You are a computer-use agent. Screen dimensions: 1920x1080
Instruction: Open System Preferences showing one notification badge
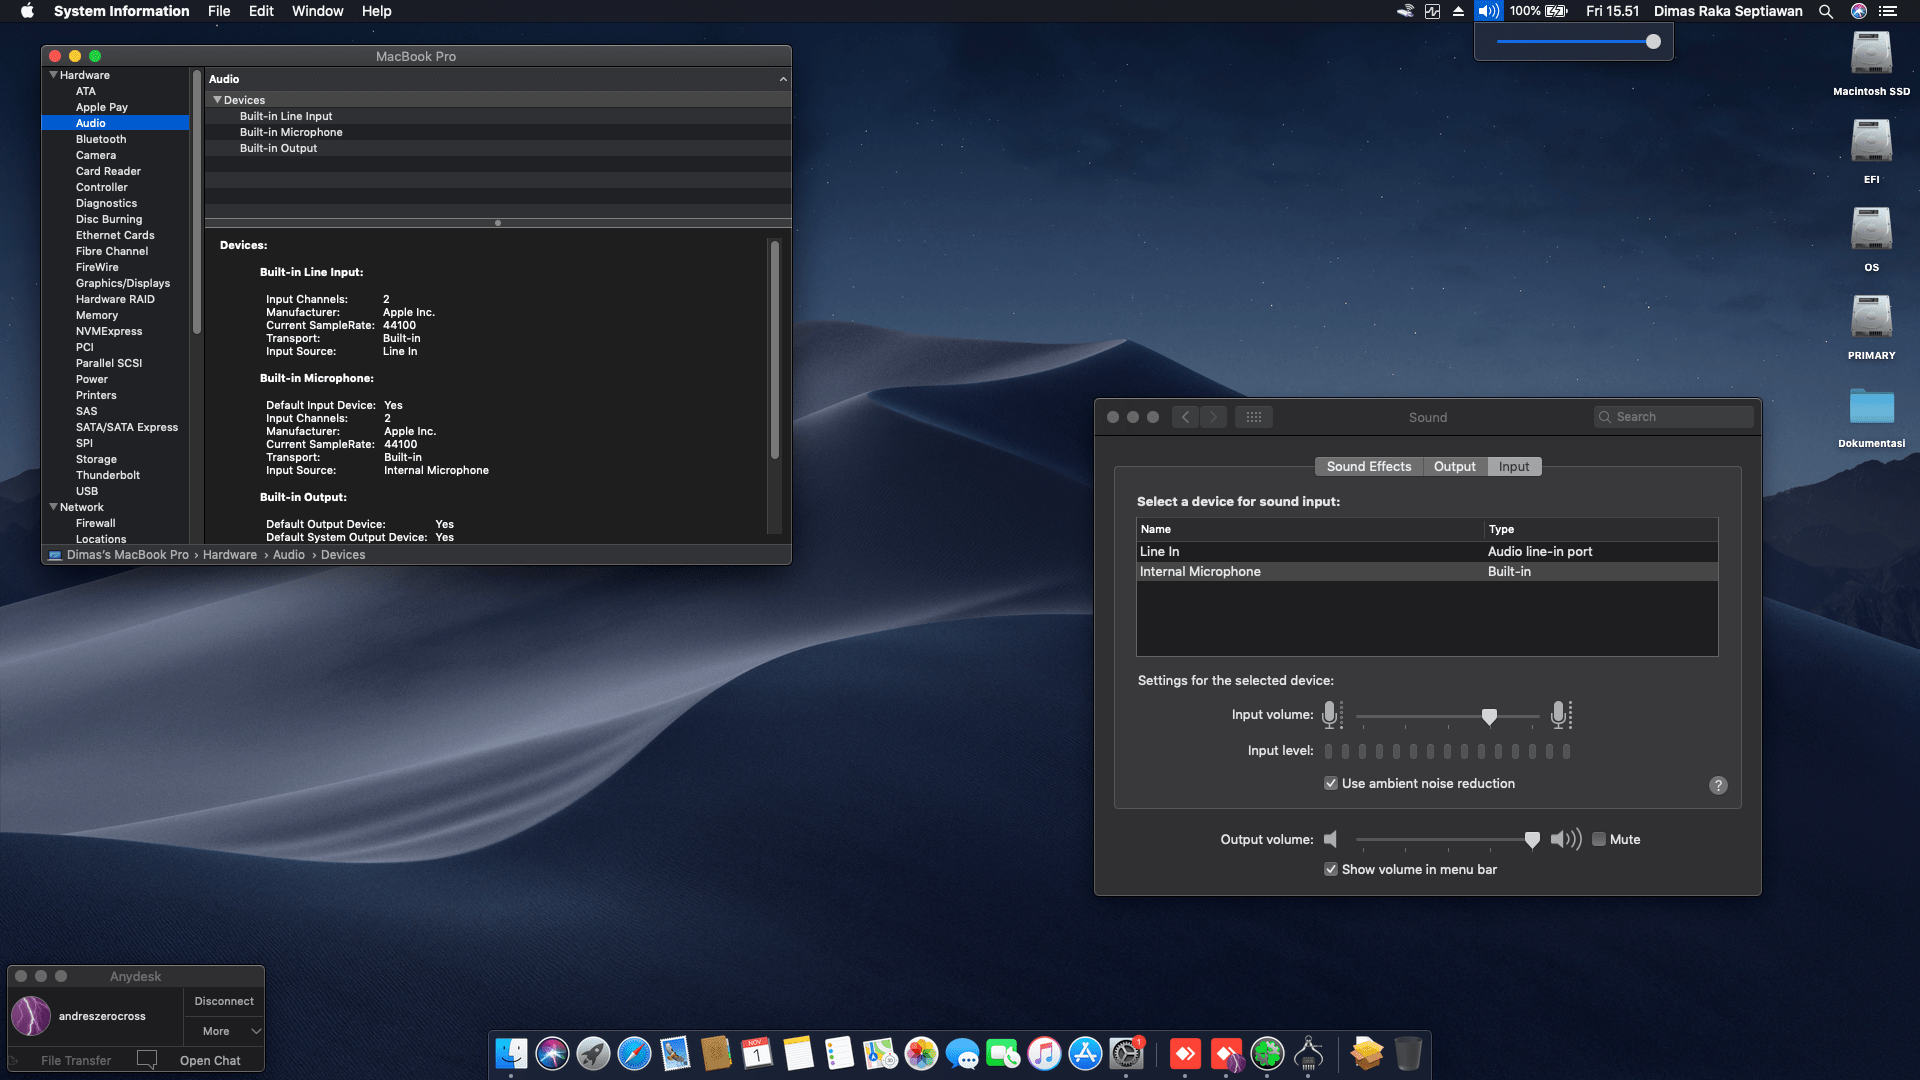[1126, 1053]
